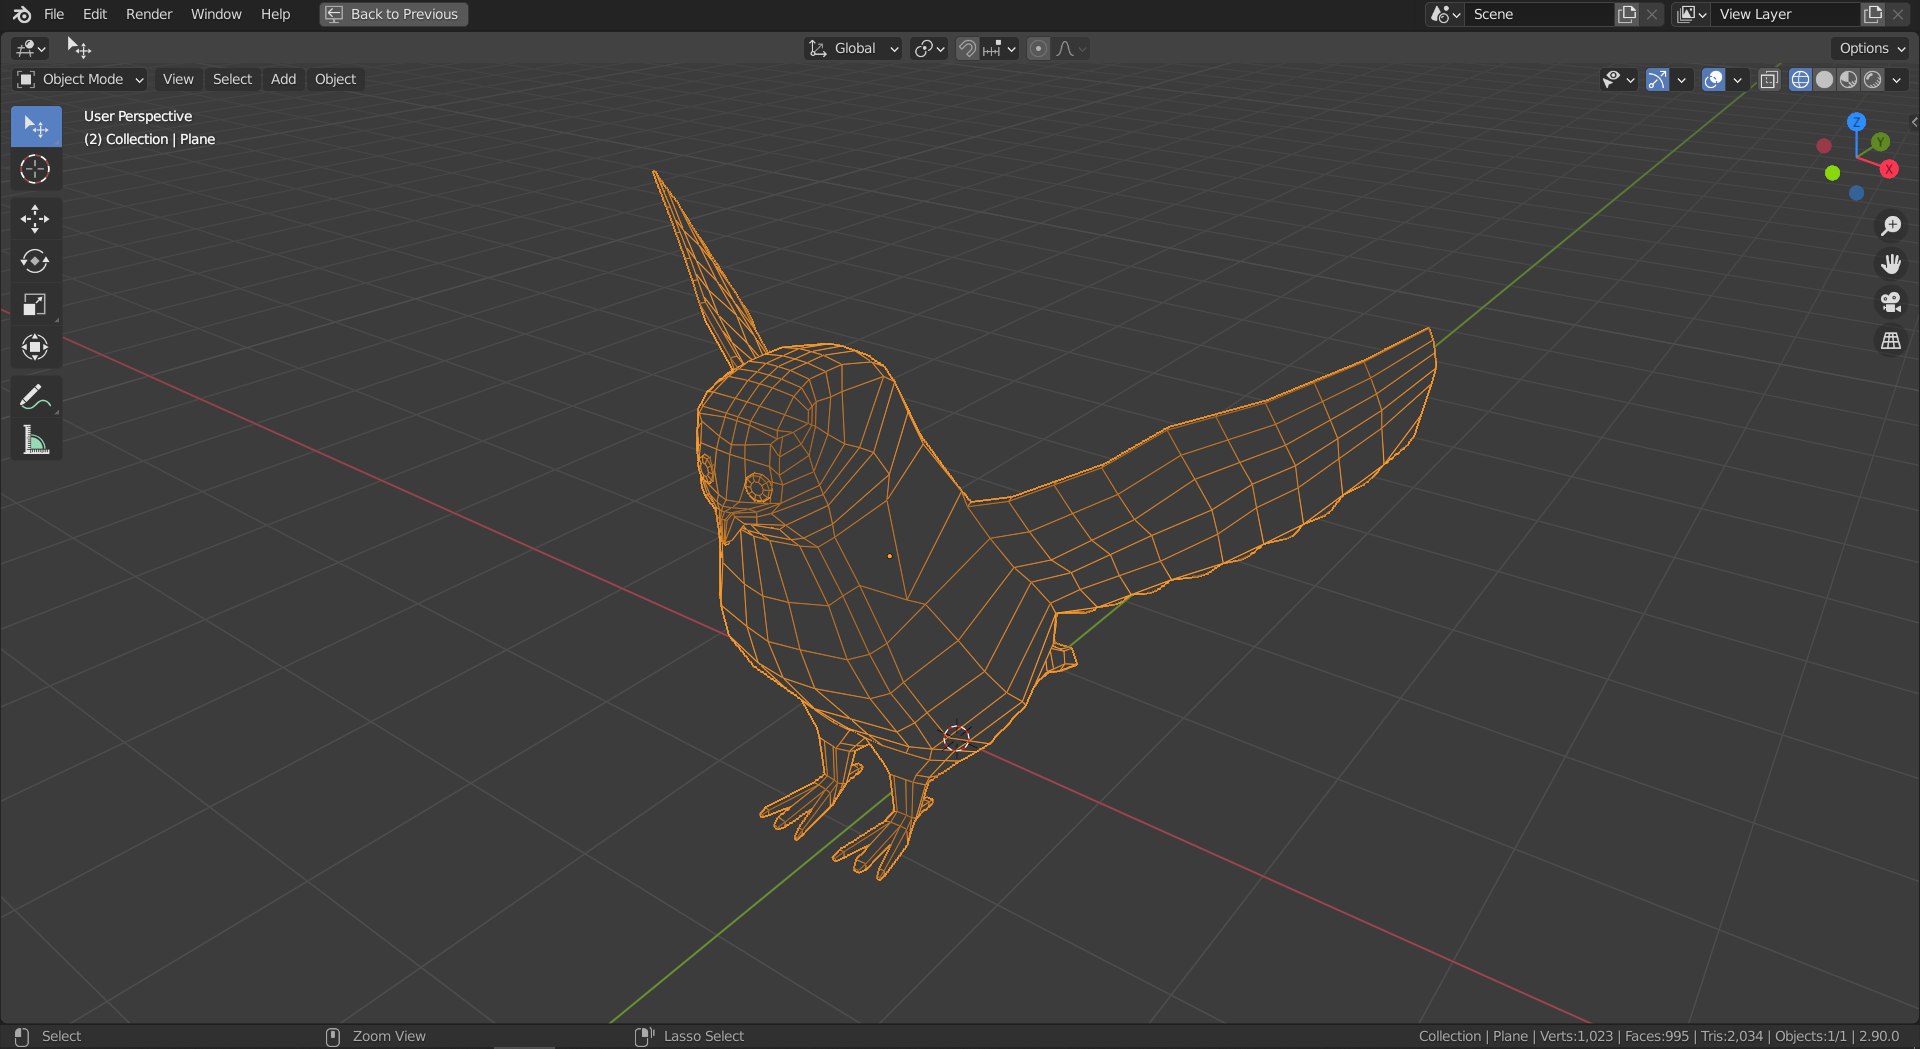Open the gizmo options arrow

[1681, 80]
